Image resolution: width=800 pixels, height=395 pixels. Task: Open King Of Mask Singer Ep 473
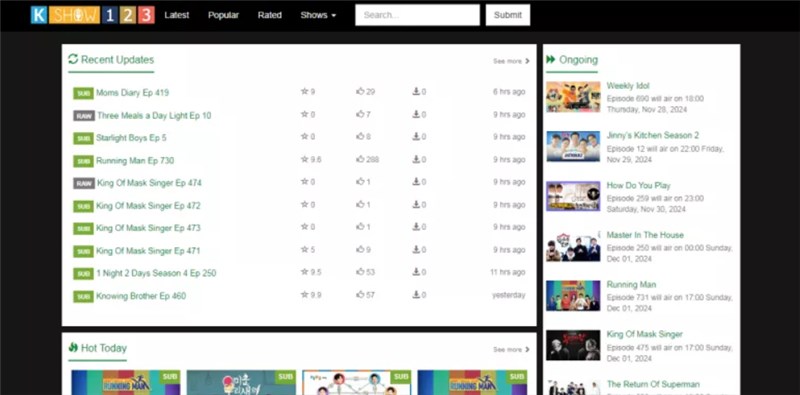(148, 228)
